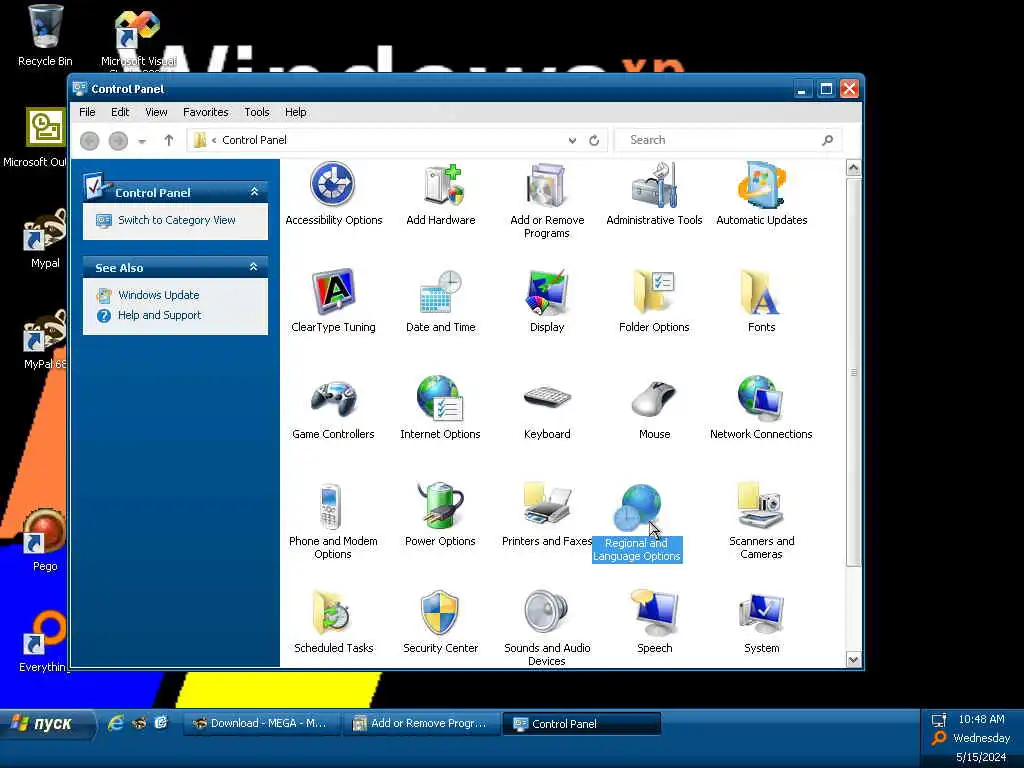
Task: Select Add or Remove Programs icon in Control Panel
Action: (547, 200)
